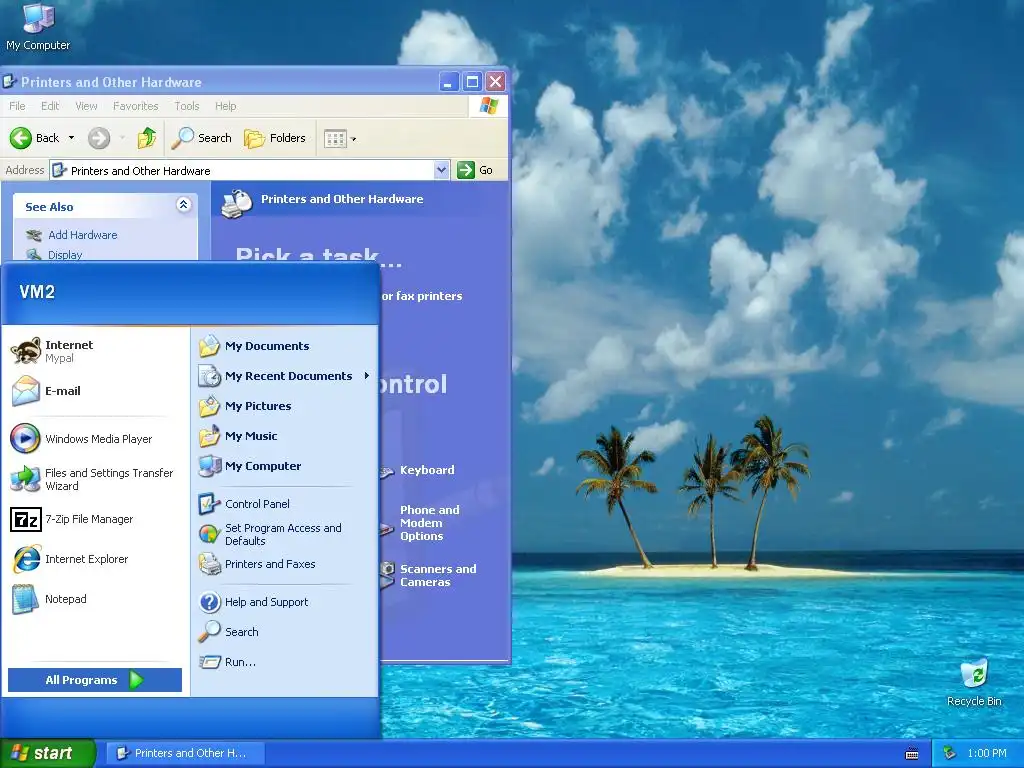
Task: Open Printers and Faxes
Action: point(285,564)
